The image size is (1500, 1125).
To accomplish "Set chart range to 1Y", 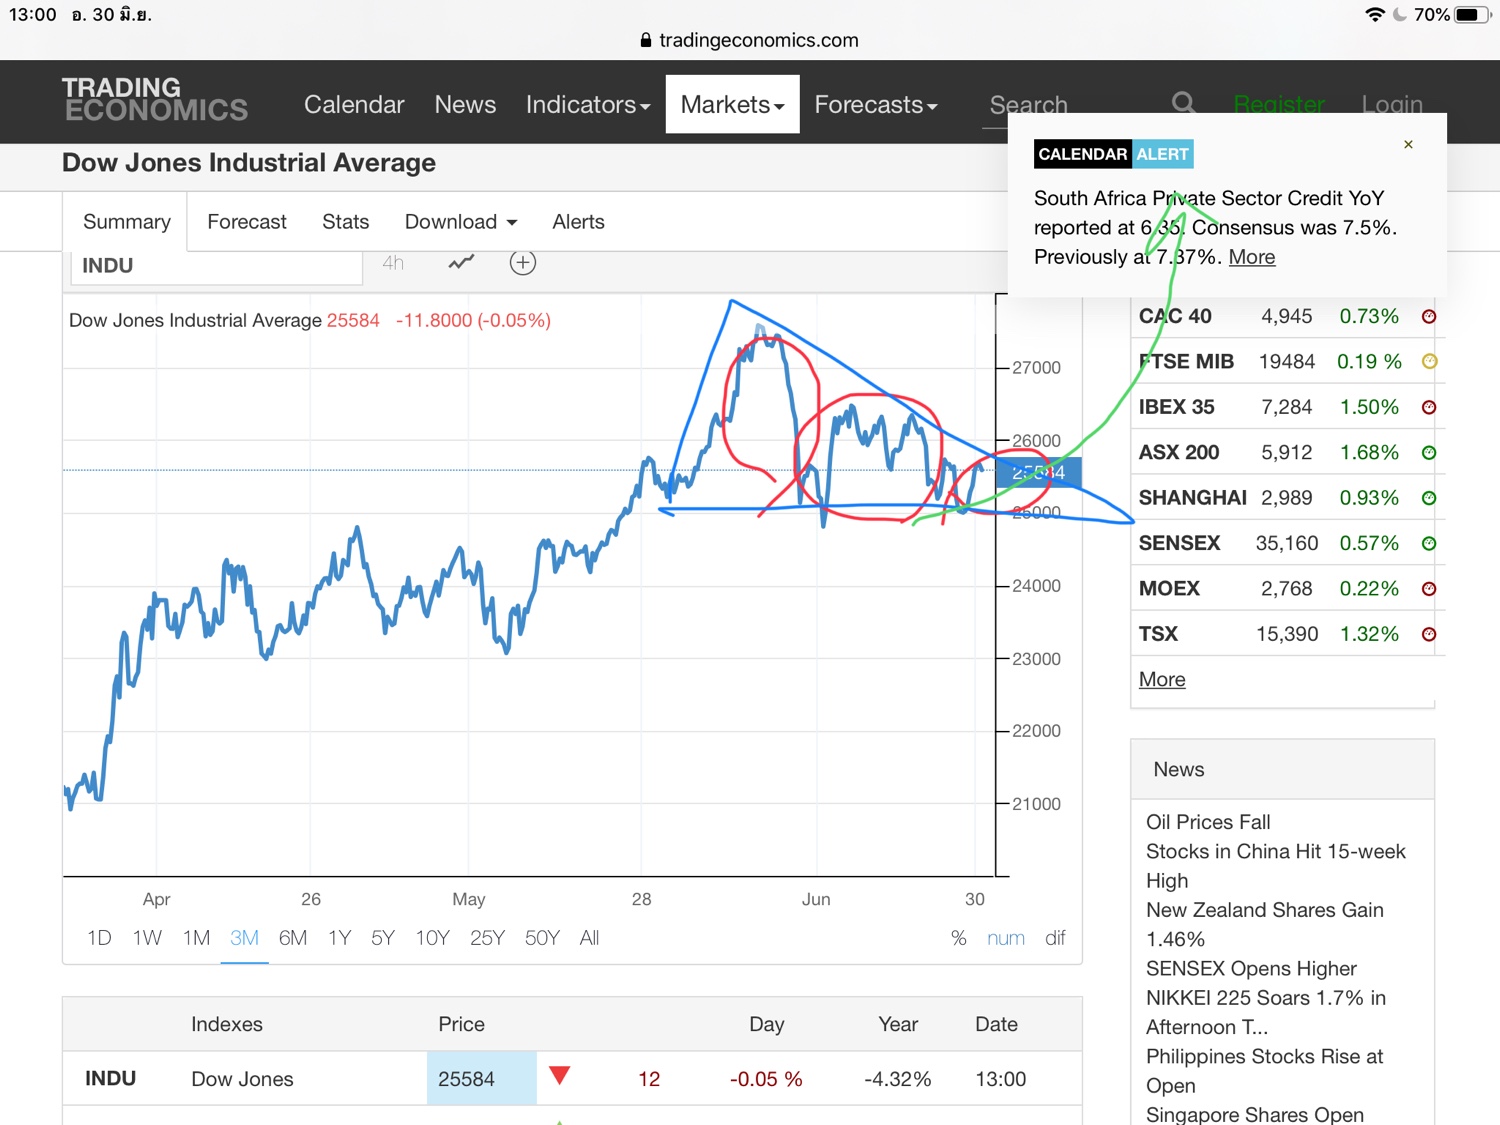I will point(340,938).
